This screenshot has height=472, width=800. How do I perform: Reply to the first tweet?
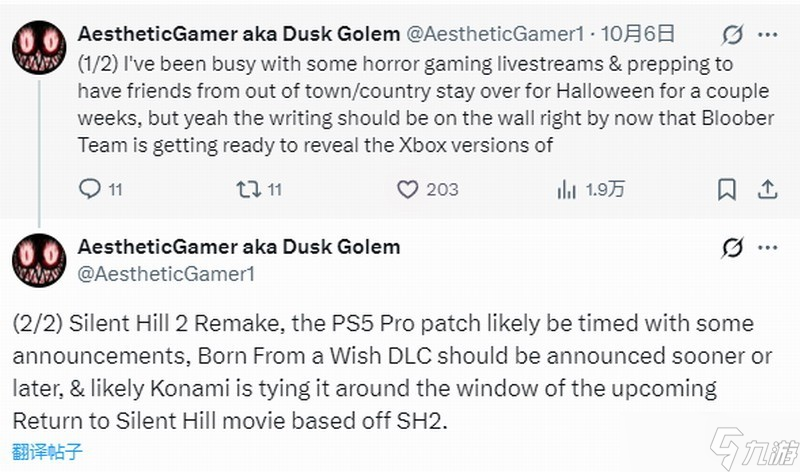click(x=90, y=189)
